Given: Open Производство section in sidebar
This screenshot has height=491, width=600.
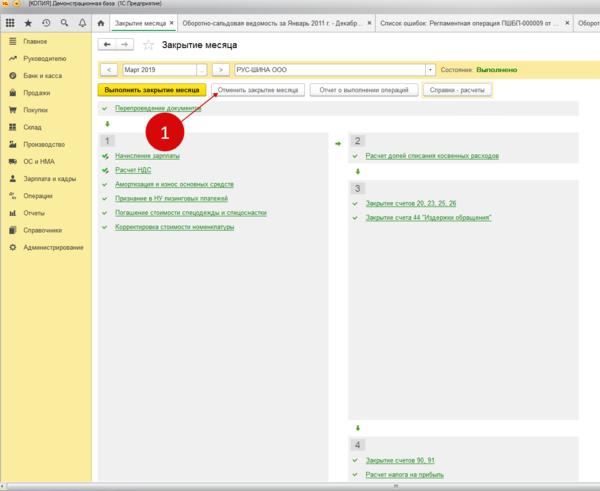Looking at the screenshot, I should pos(44,144).
